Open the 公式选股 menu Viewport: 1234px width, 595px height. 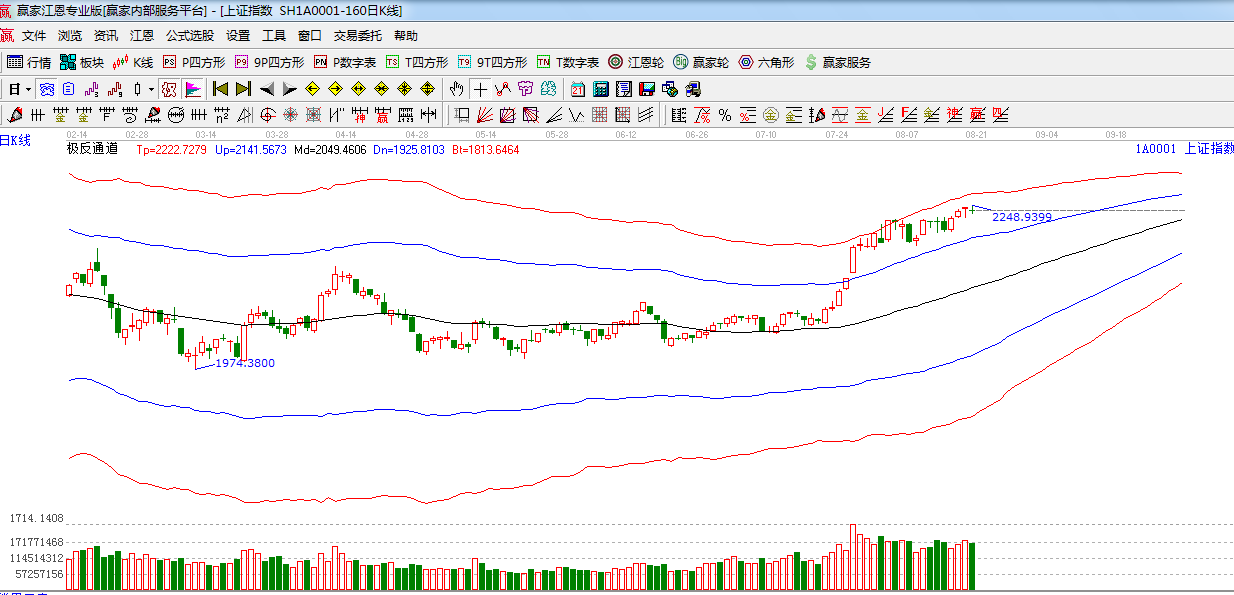[x=189, y=35]
